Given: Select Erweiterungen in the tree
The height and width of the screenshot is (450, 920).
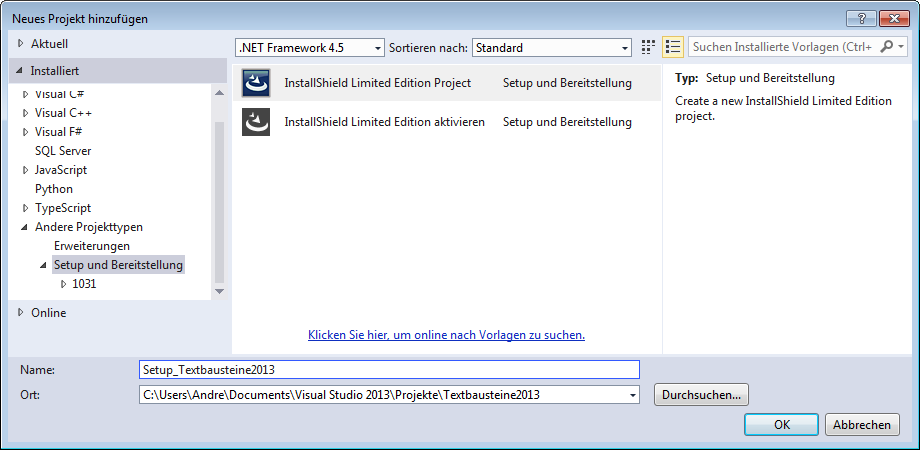Looking at the screenshot, I should [92, 246].
